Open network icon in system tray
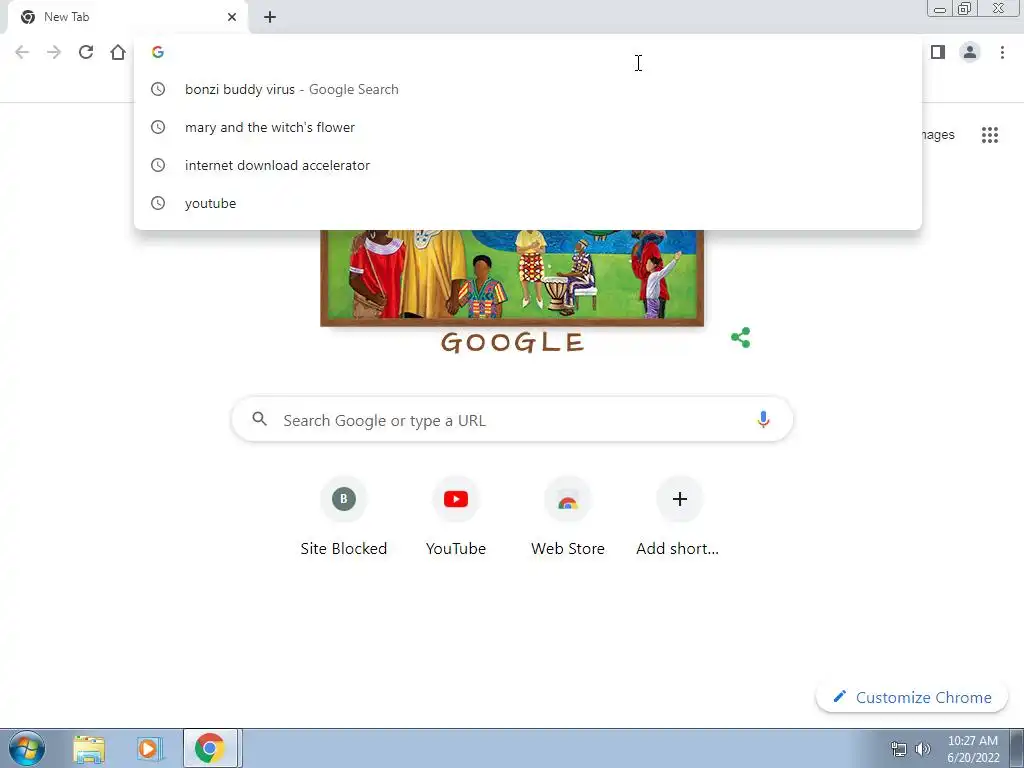This screenshot has height=768, width=1024. click(899, 749)
